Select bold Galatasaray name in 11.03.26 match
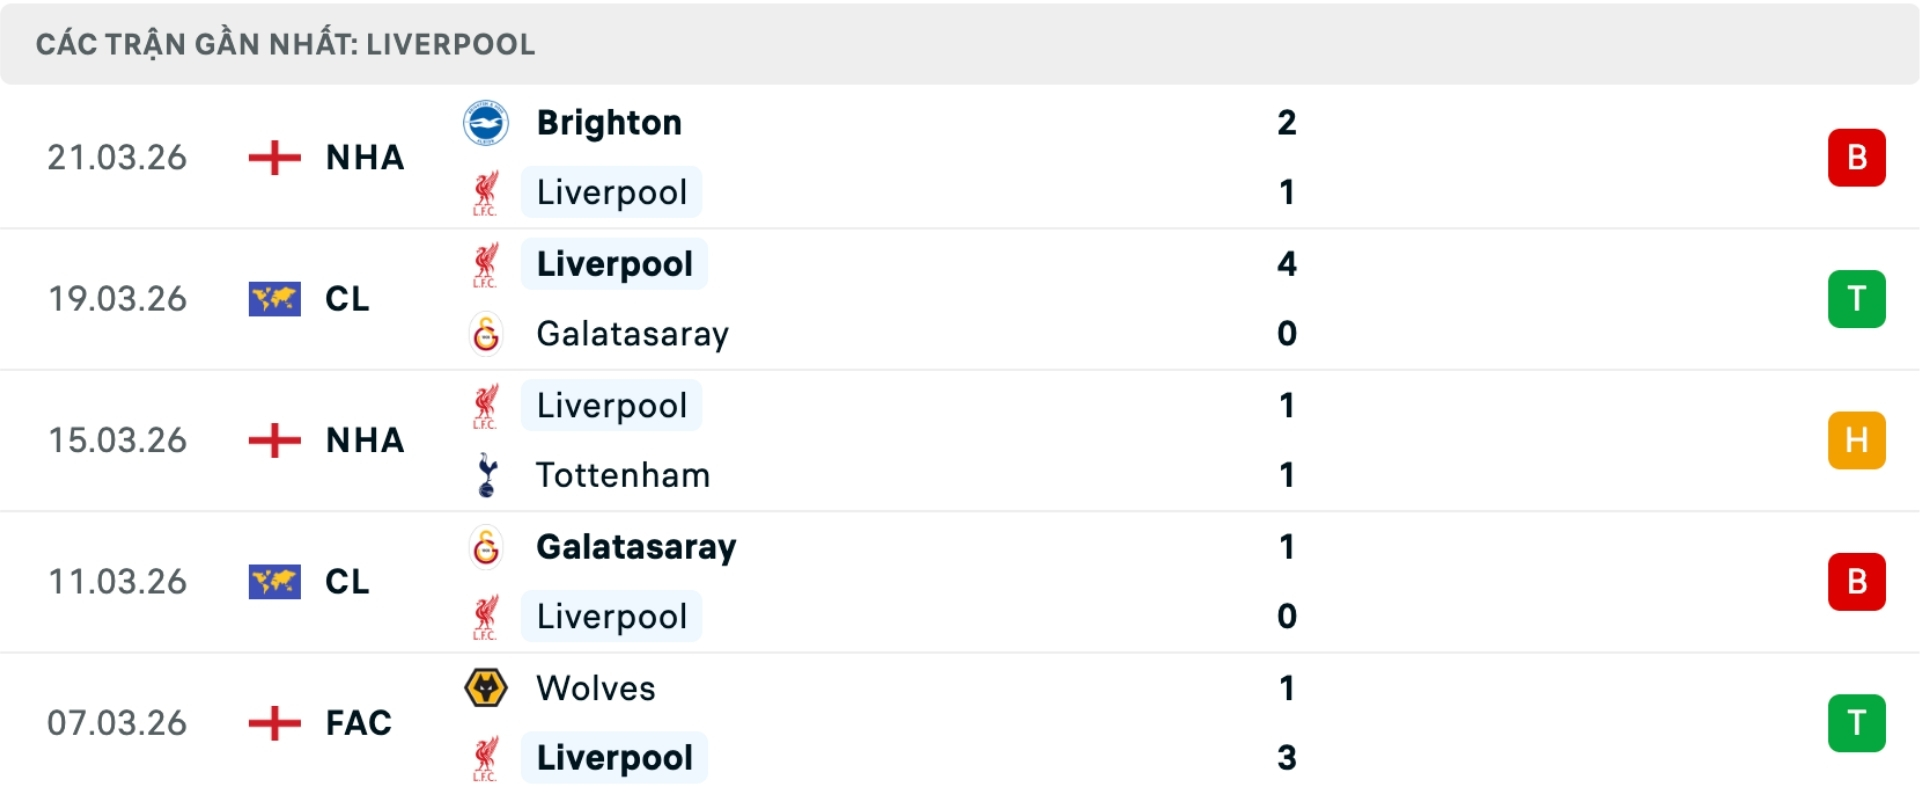The height and width of the screenshot is (792, 1920). point(636,547)
